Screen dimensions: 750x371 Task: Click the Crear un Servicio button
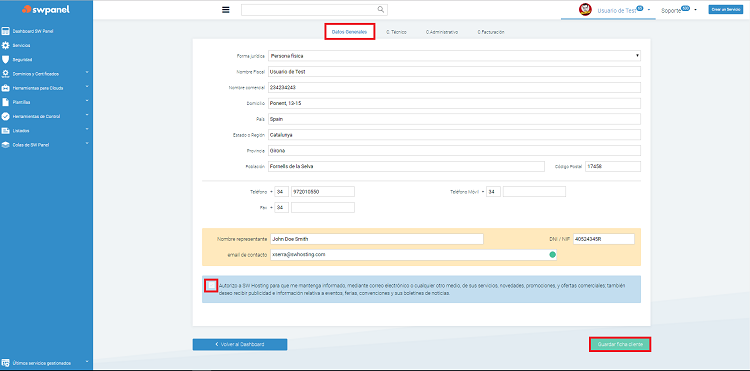tap(726, 10)
